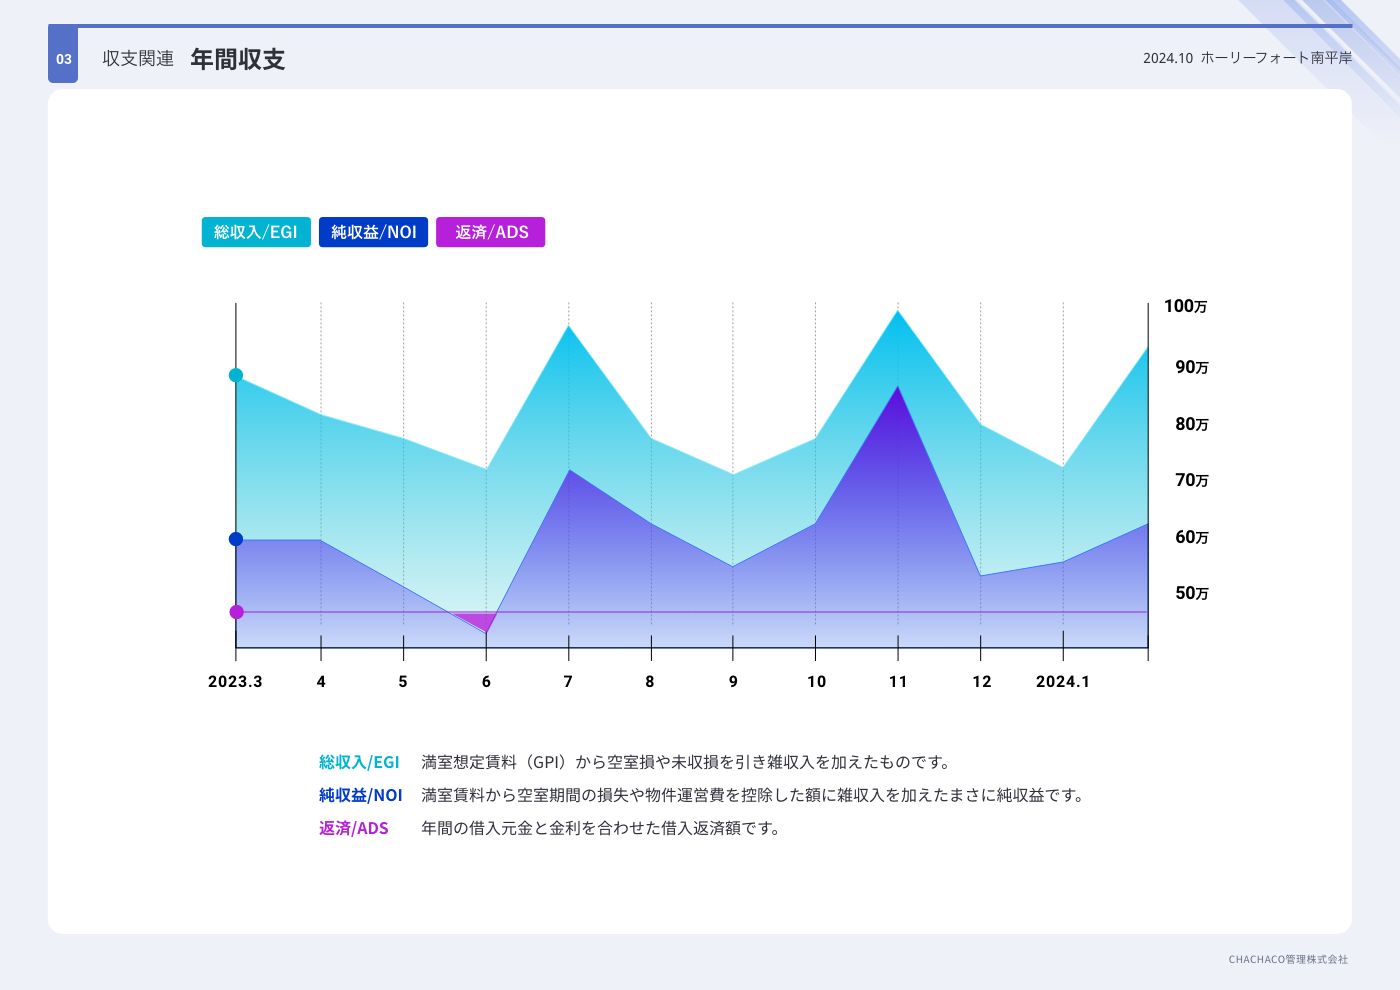Click the 総収入/EGI legend badge
1400x990 pixels.
click(256, 232)
